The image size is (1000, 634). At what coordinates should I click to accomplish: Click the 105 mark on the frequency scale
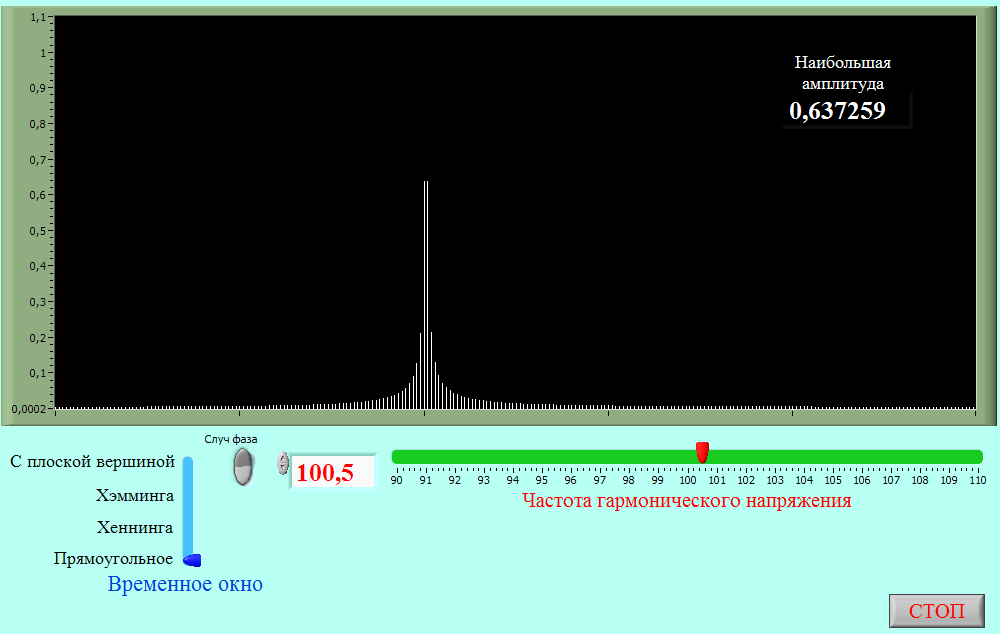point(833,480)
